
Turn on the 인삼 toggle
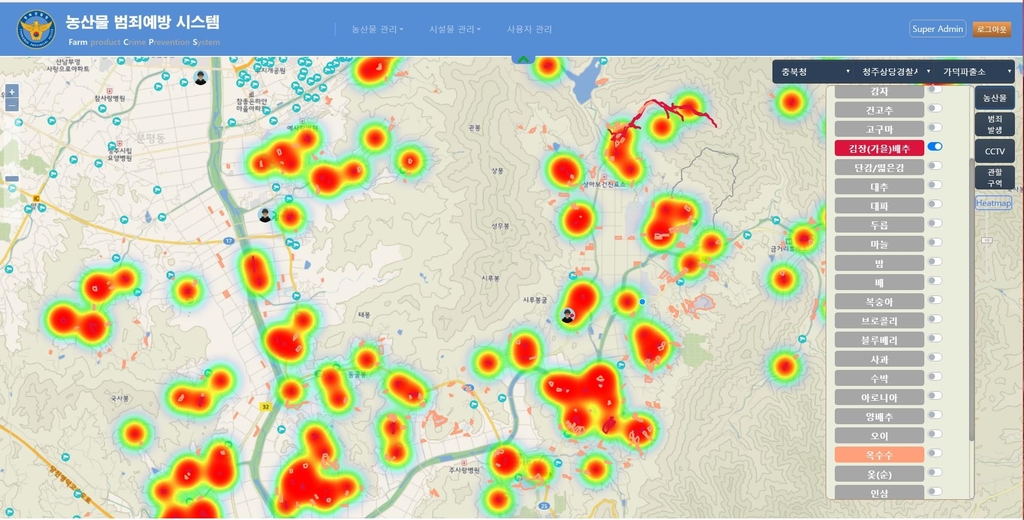click(935, 491)
